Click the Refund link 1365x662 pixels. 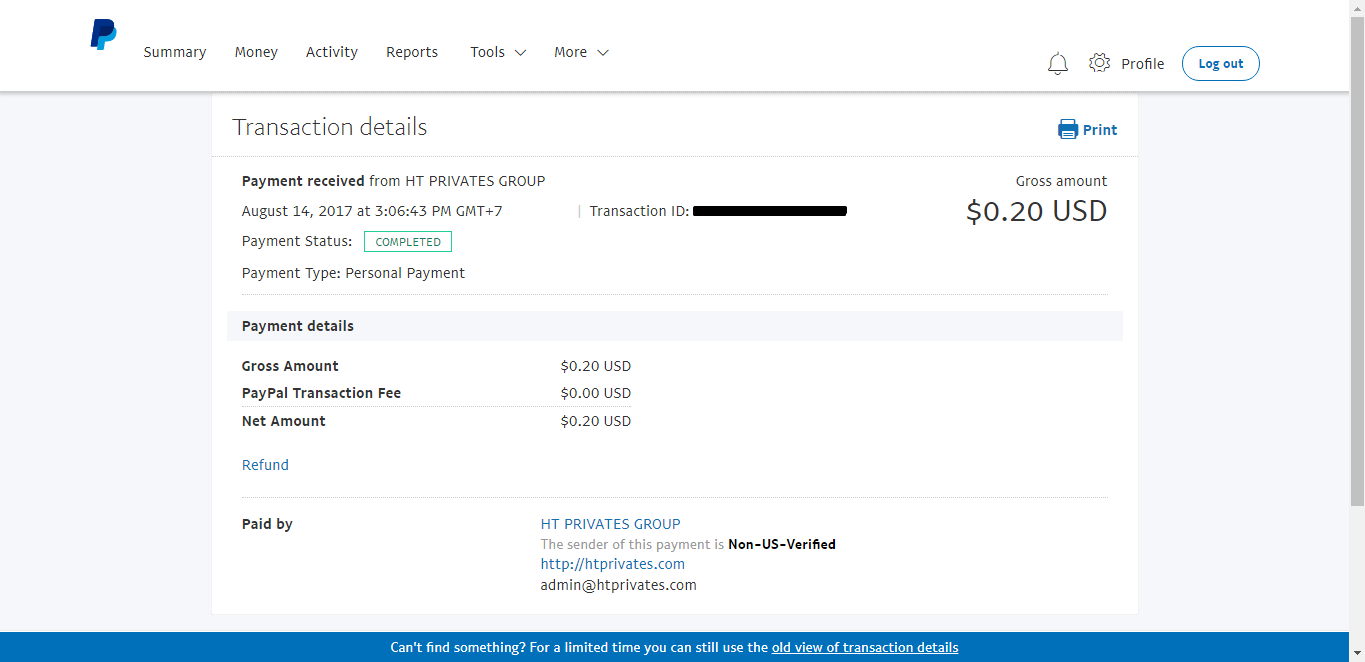265,465
